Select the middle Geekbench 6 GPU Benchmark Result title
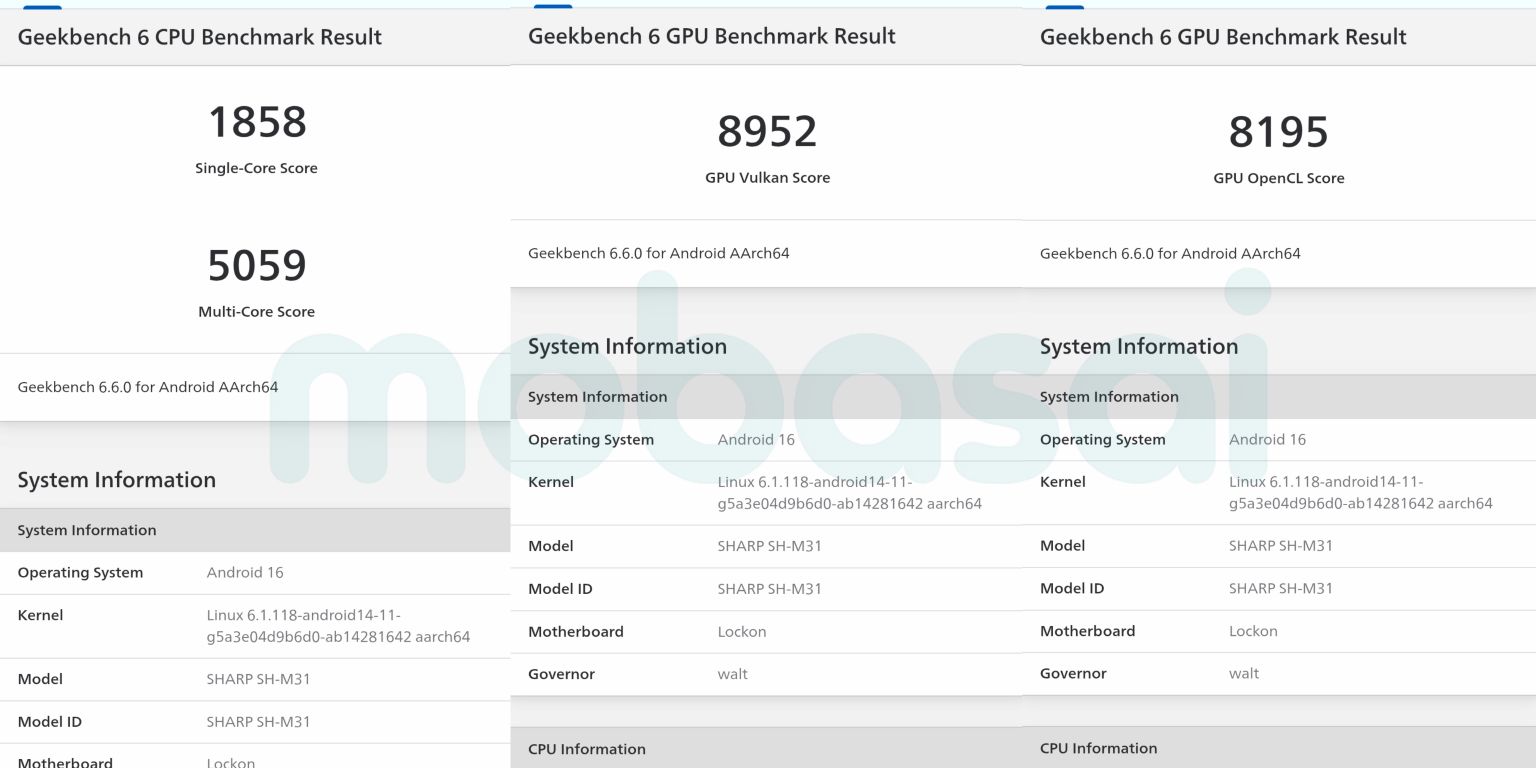Image resolution: width=1536 pixels, height=768 pixels. (712, 36)
